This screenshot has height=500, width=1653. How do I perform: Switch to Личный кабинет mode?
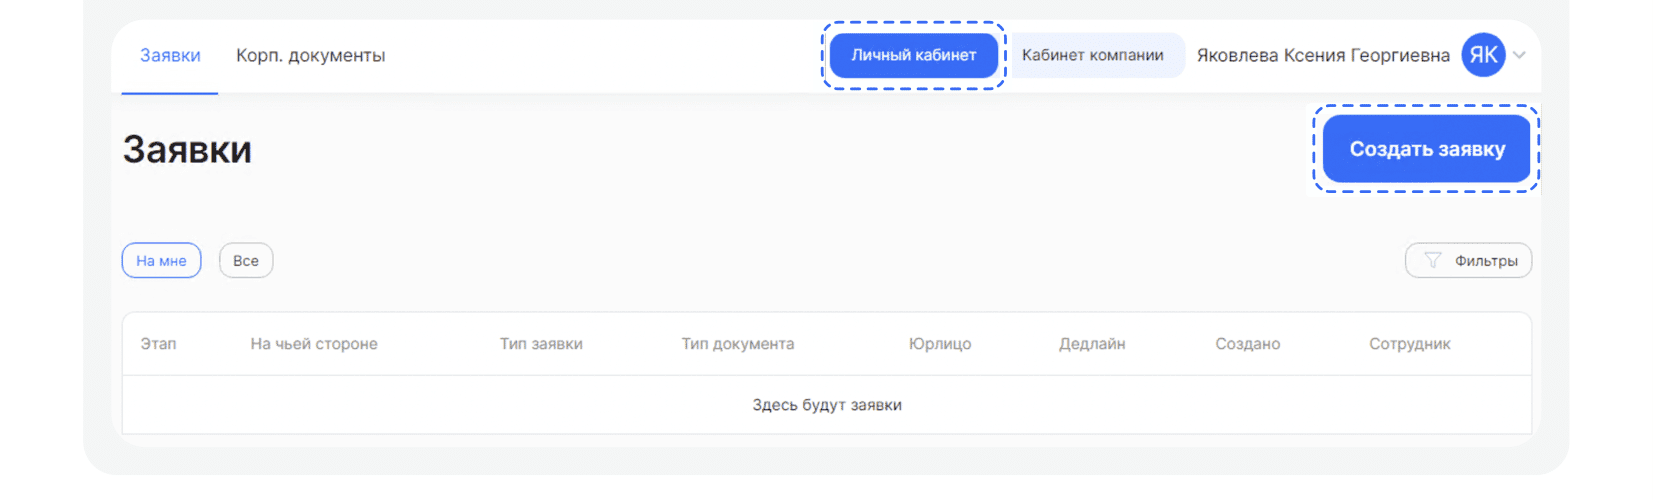coord(914,55)
